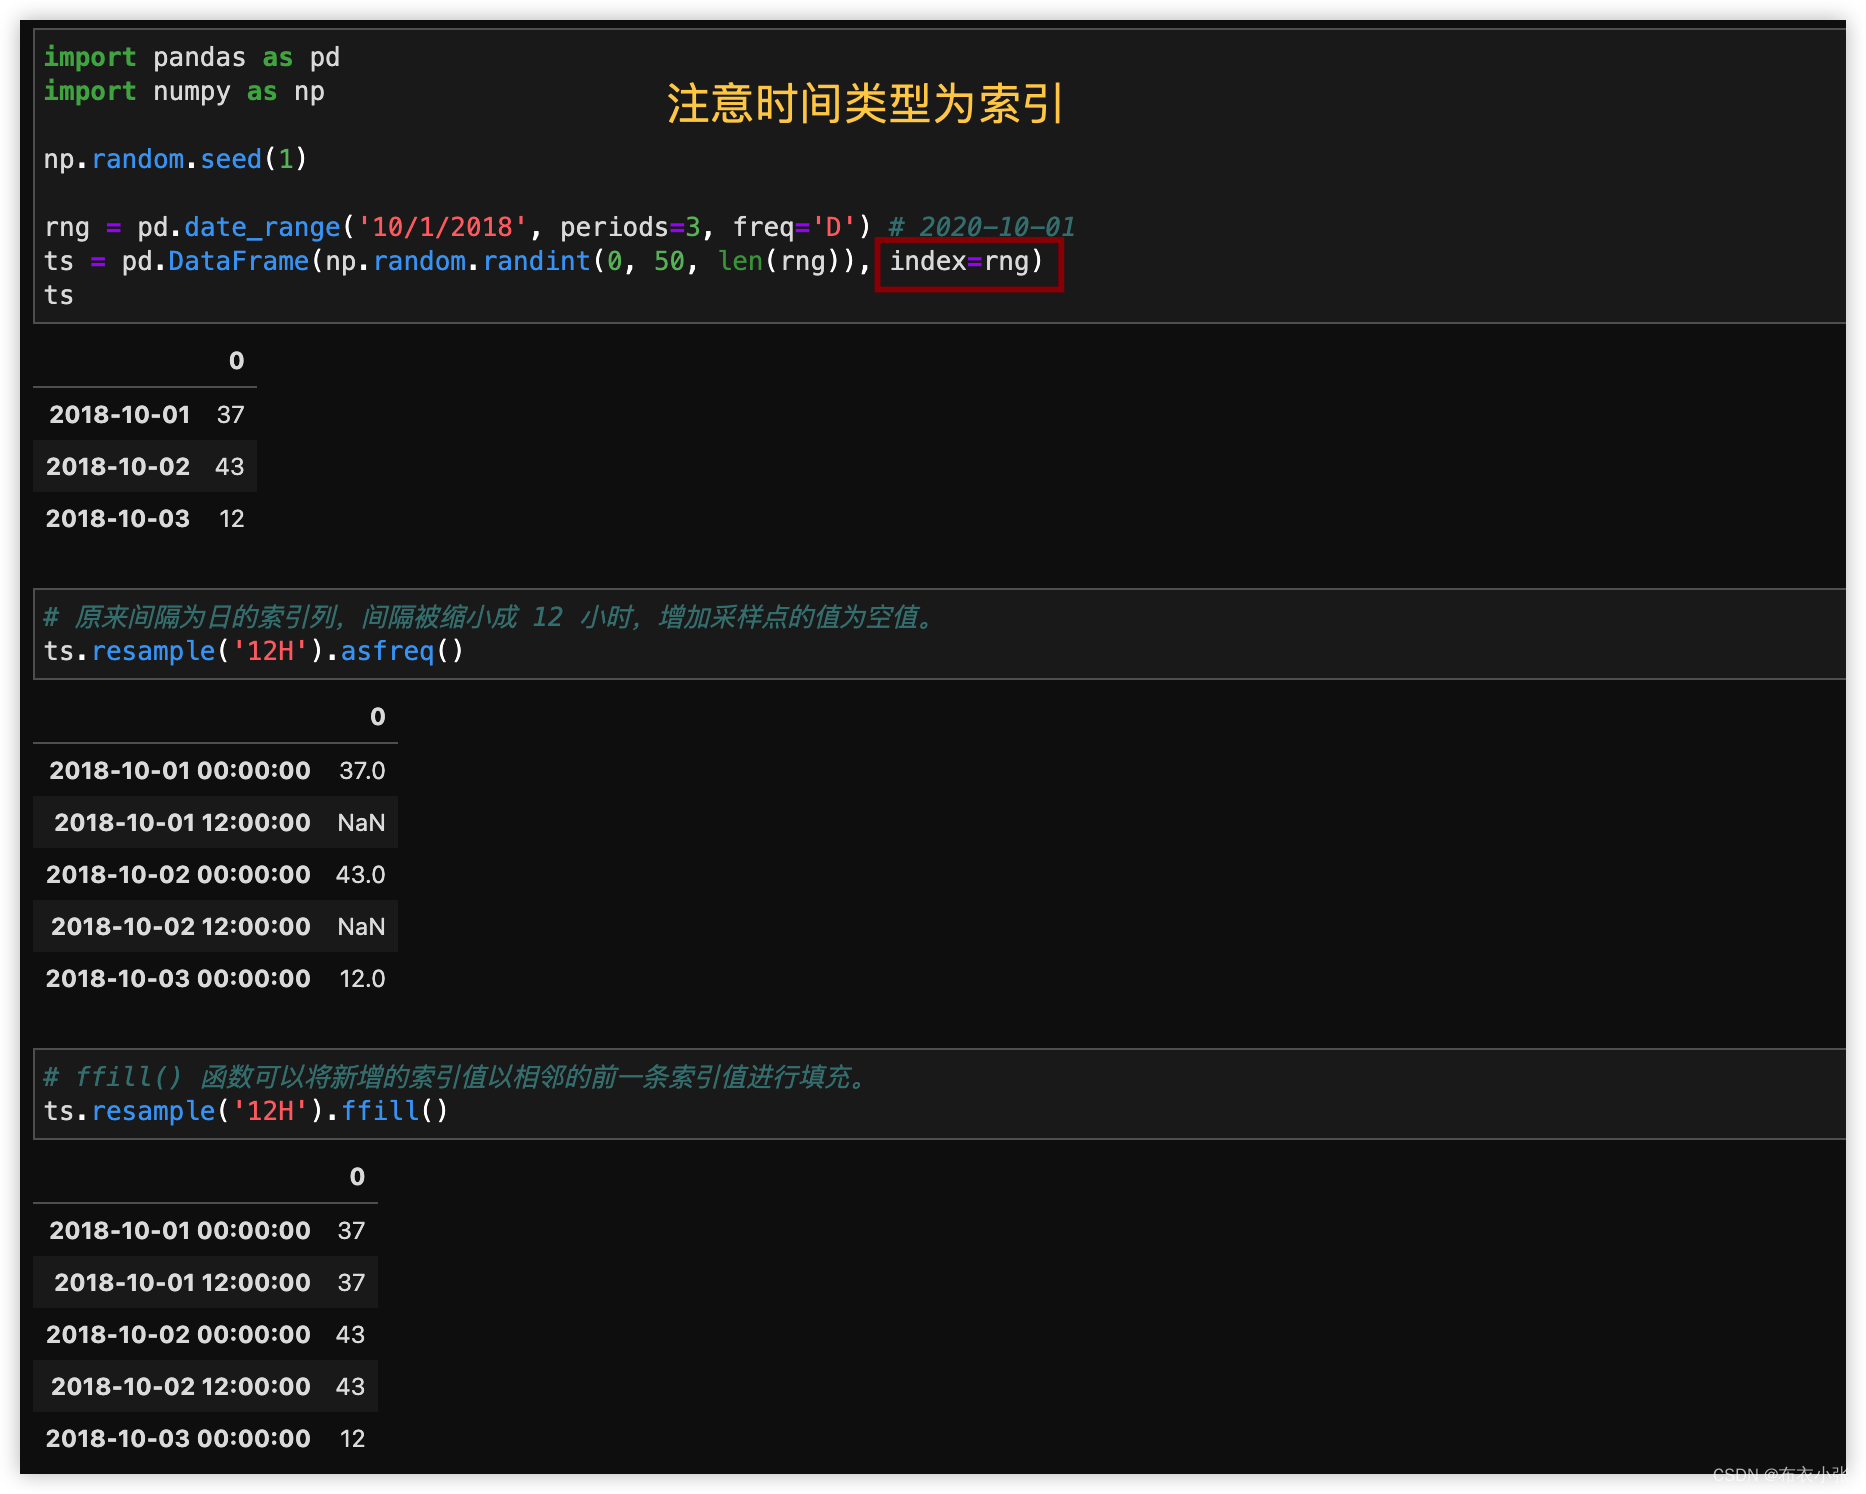Select the 2018-10-02 index in first table

[x=118, y=466]
